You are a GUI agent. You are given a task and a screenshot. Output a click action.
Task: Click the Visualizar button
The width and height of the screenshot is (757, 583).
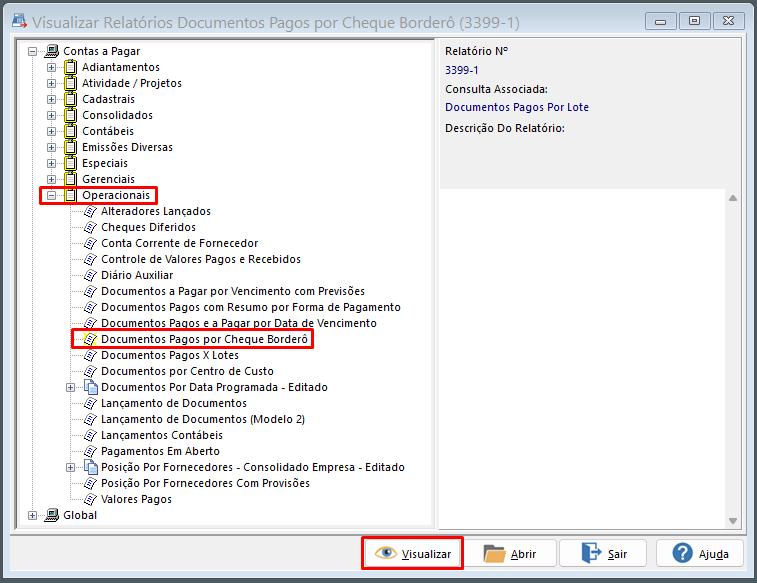pyautogui.click(x=413, y=553)
